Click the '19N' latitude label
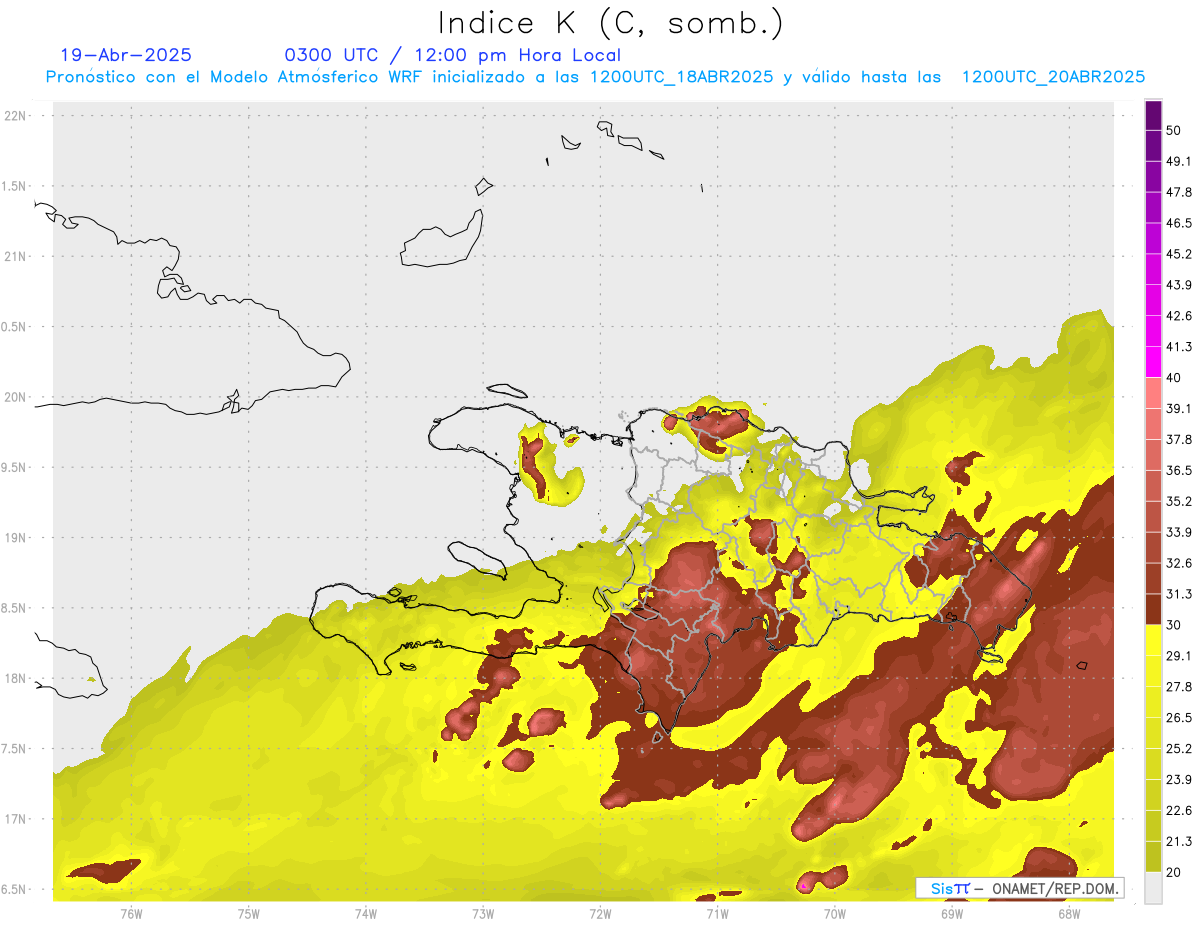The height and width of the screenshot is (927, 1200). pyautogui.click(x=15, y=537)
